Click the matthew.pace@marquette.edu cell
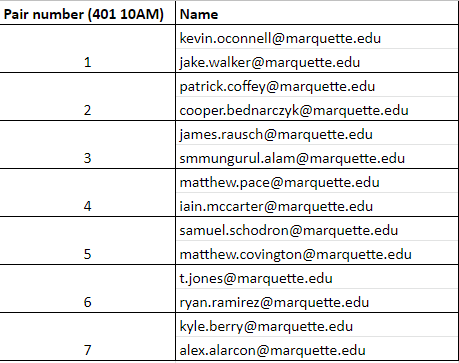This screenshot has width=459, height=363. [317, 181]
